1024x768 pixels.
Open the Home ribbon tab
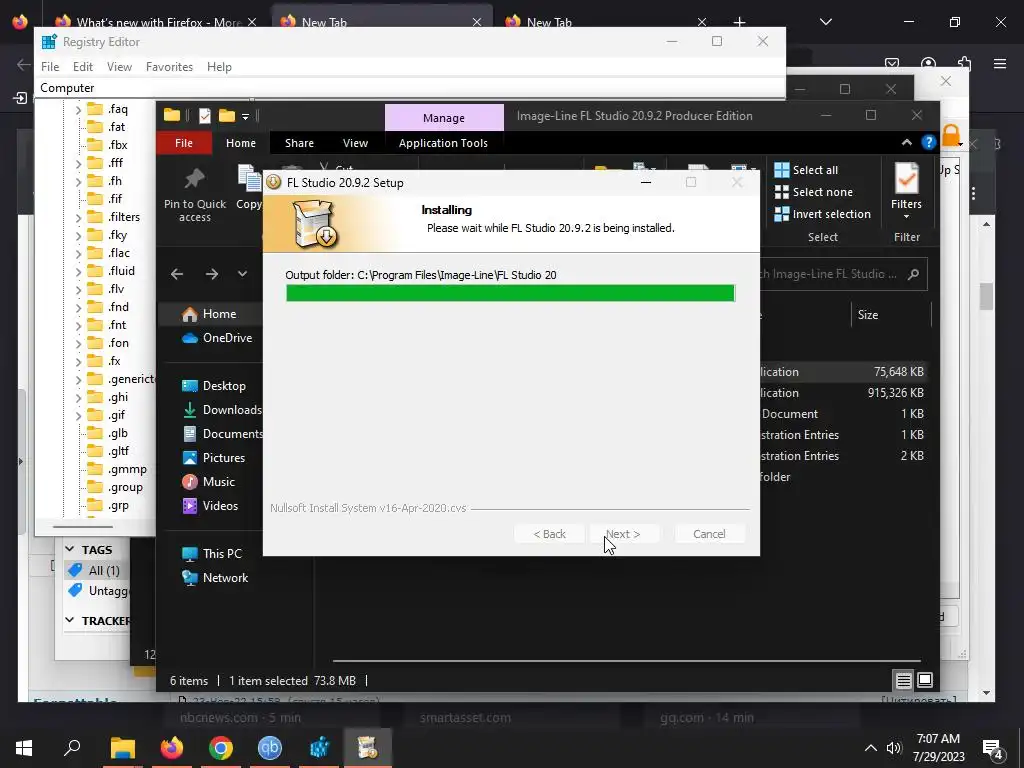[241, 143]
